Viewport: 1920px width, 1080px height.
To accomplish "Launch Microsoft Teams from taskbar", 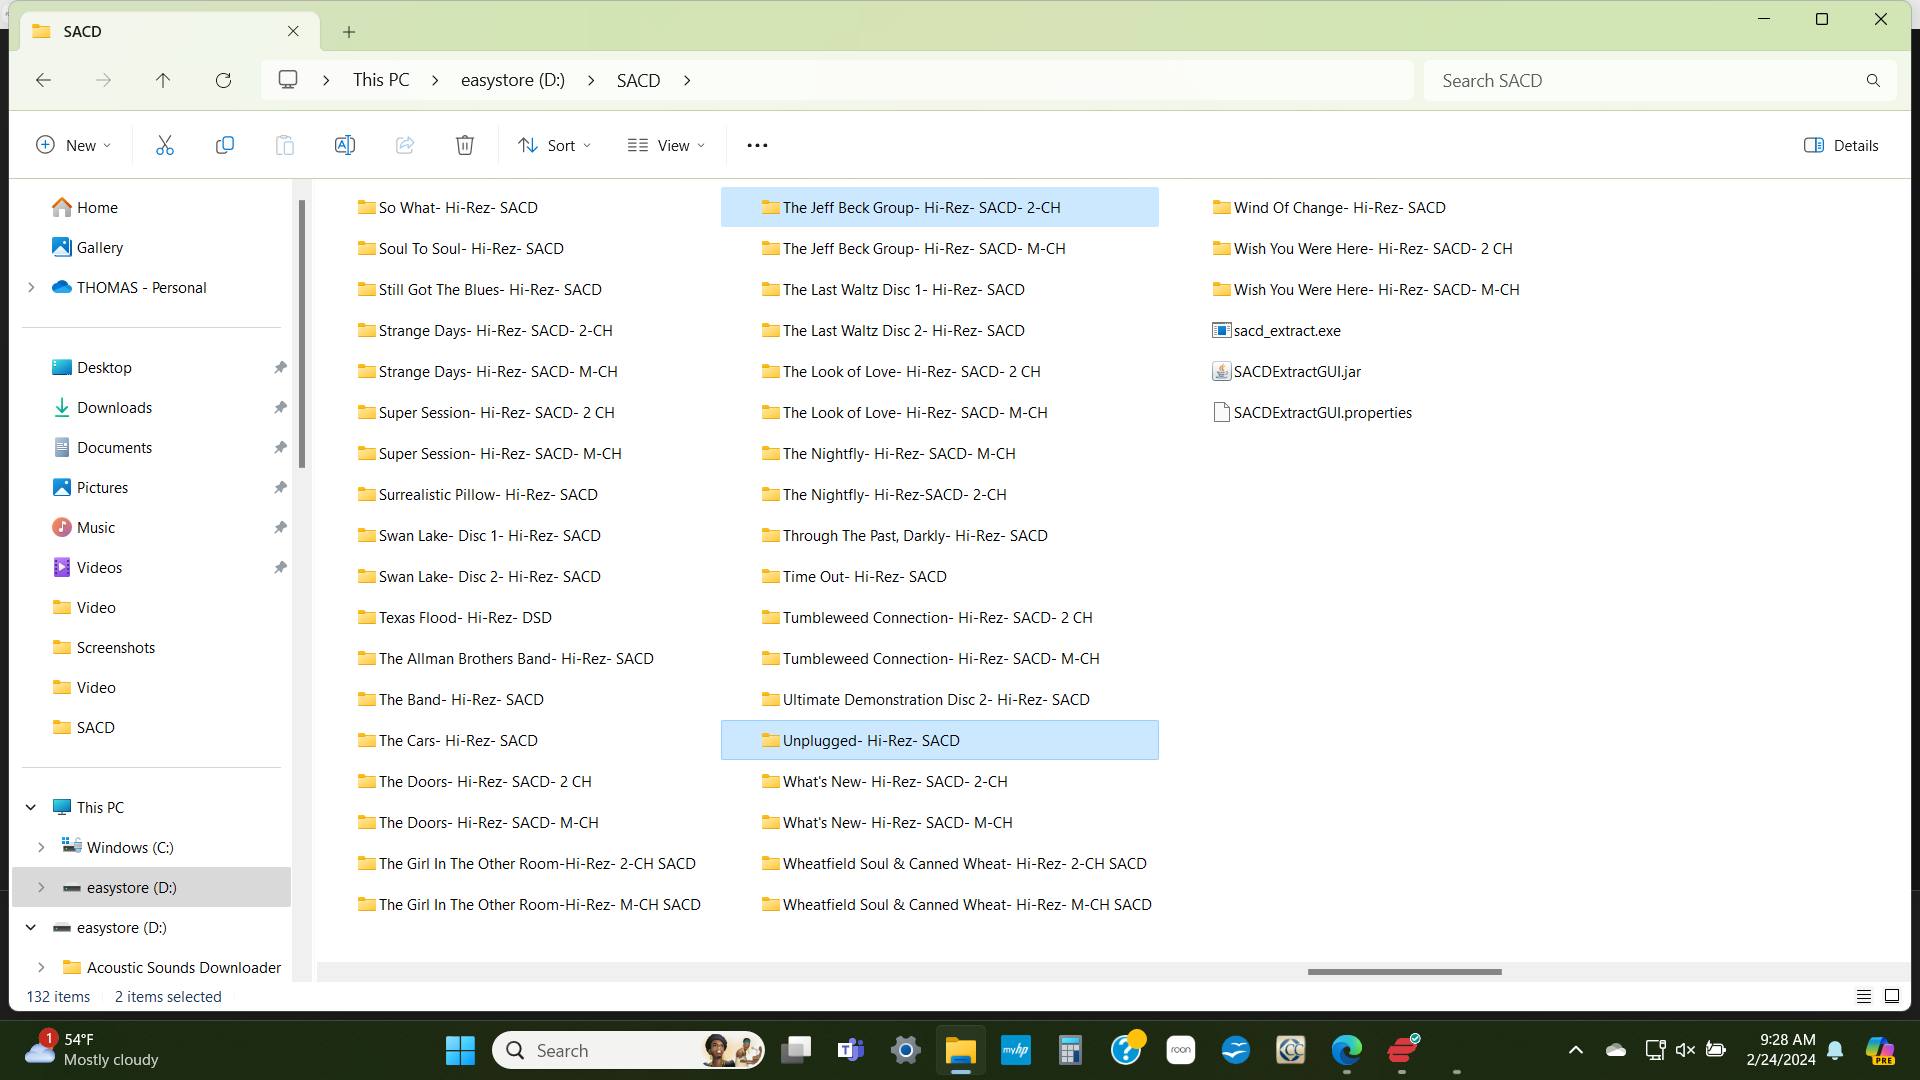I will [x=851, y=1050].
